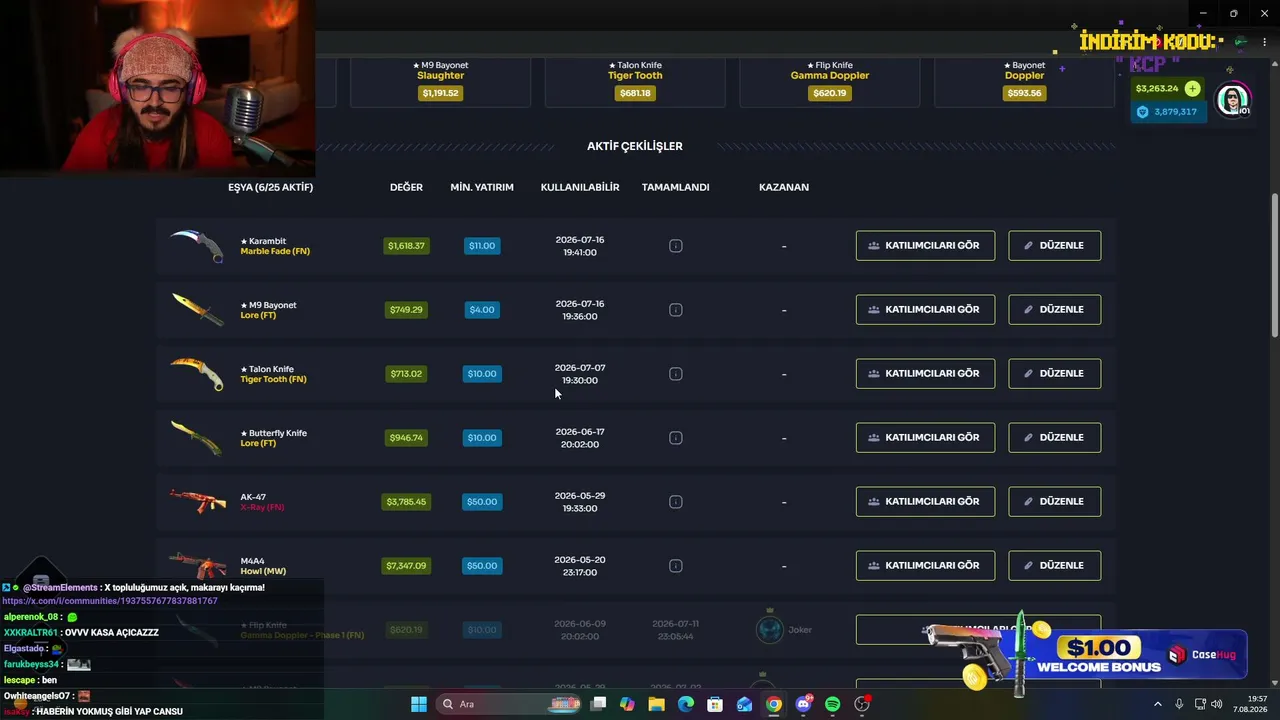Click the page scrollbar up arrow
This screenshot has height=720, width=1280.
pos(1274,66)
